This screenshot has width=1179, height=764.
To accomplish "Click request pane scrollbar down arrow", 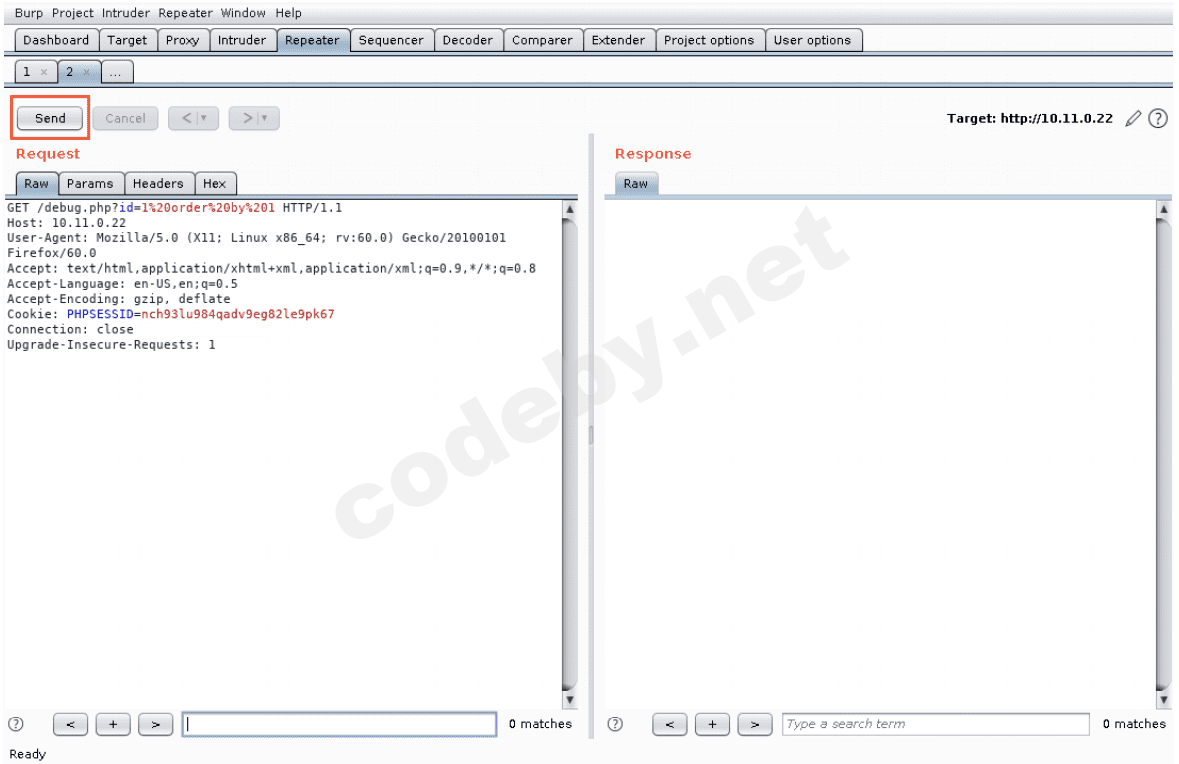I will (x=570, y=699).
